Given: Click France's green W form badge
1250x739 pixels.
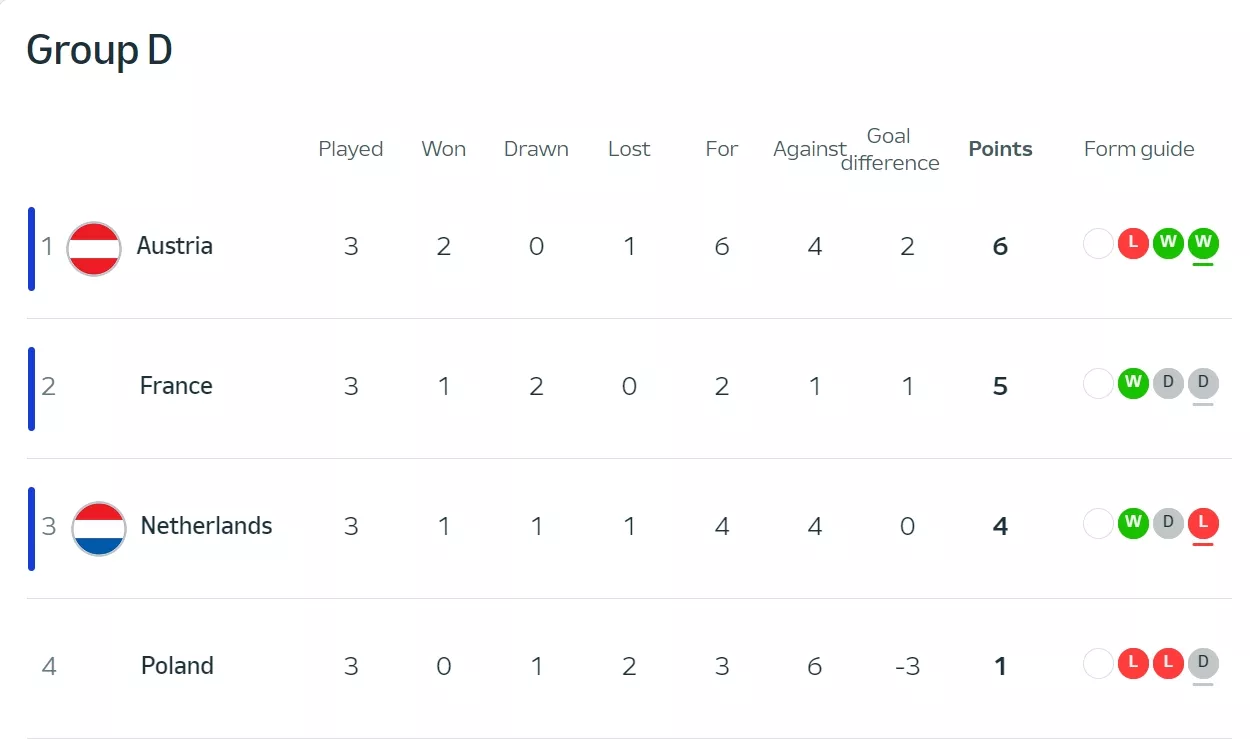Looking at the screenshot, I should pos(1133,383).
